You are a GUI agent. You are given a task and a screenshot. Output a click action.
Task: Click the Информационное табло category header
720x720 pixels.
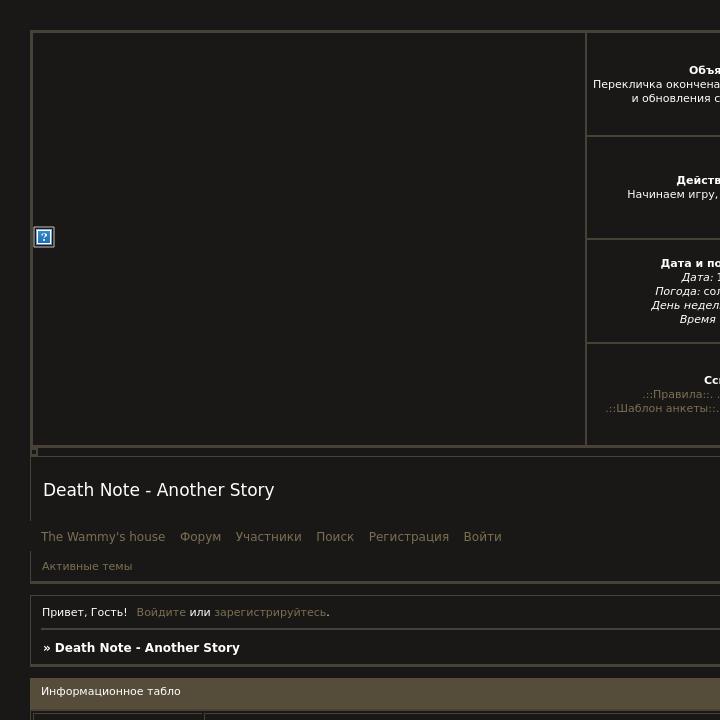pyautogui.click(x=111, y=692)
